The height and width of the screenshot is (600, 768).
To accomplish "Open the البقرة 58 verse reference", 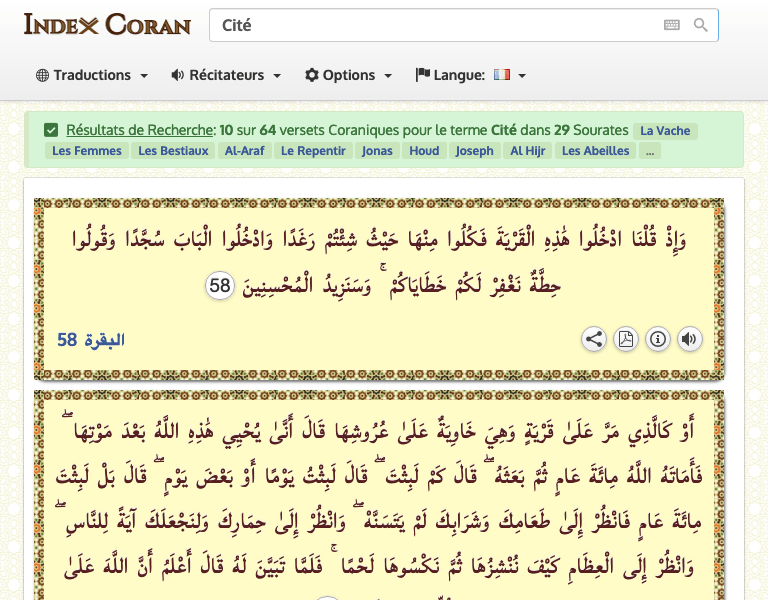I will 91,339.
